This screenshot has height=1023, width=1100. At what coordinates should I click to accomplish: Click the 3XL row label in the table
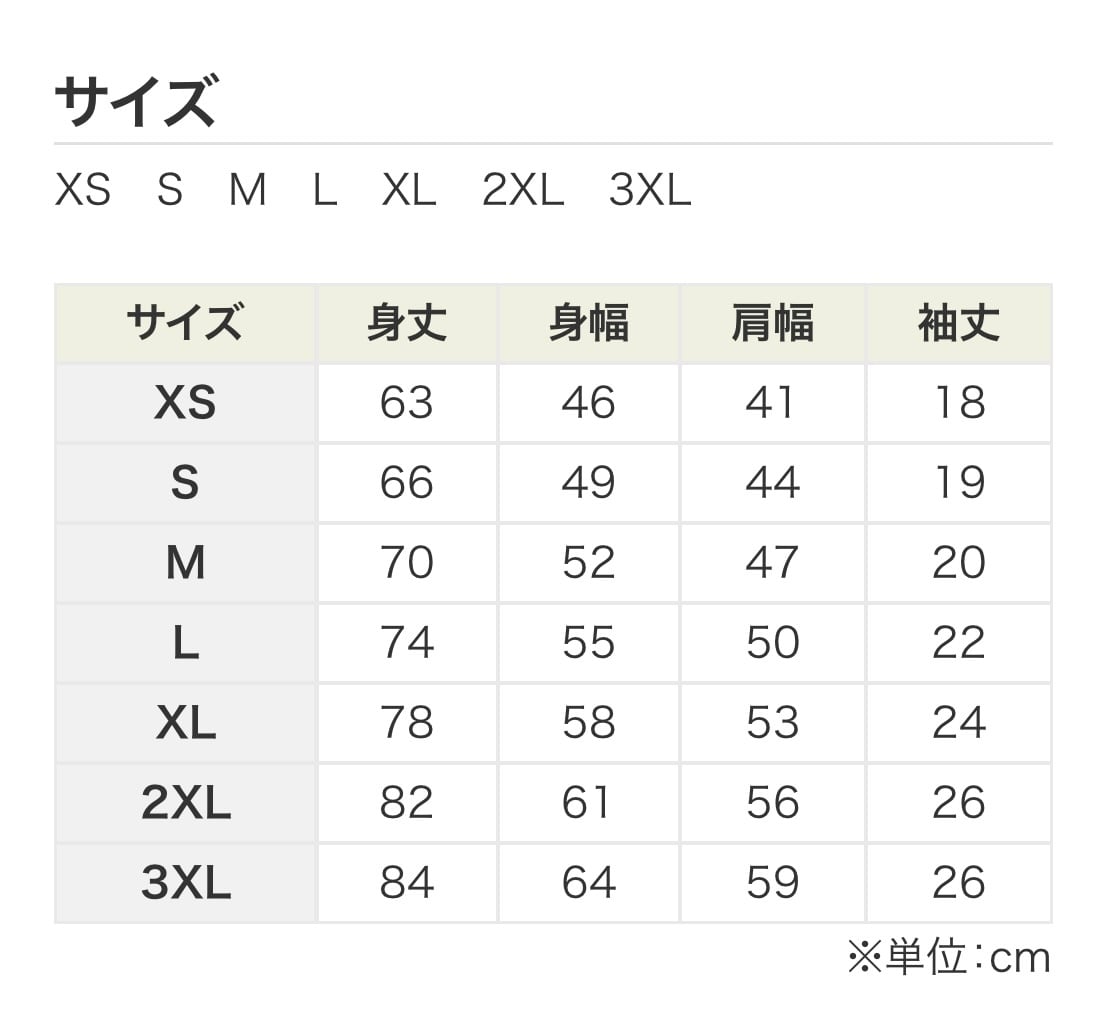tap(185, 883)
